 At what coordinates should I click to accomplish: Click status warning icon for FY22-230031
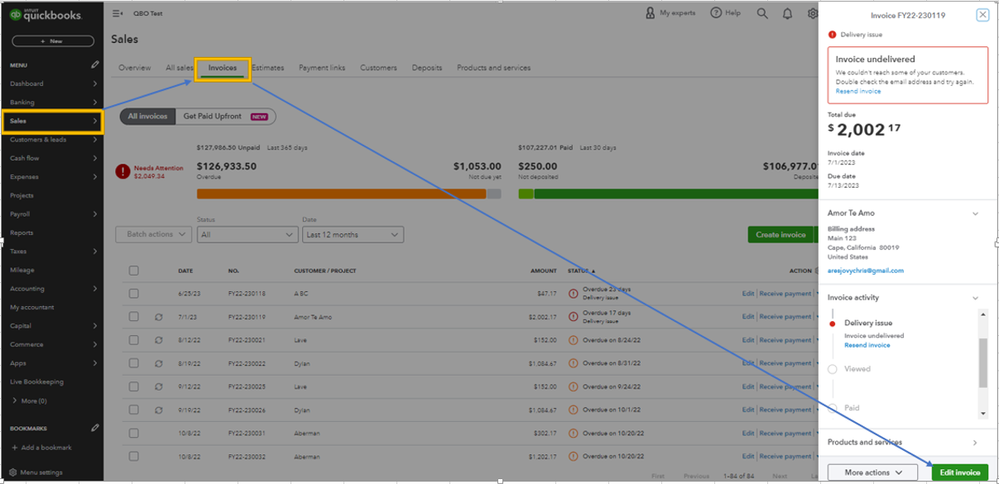[x=573, y=433]
